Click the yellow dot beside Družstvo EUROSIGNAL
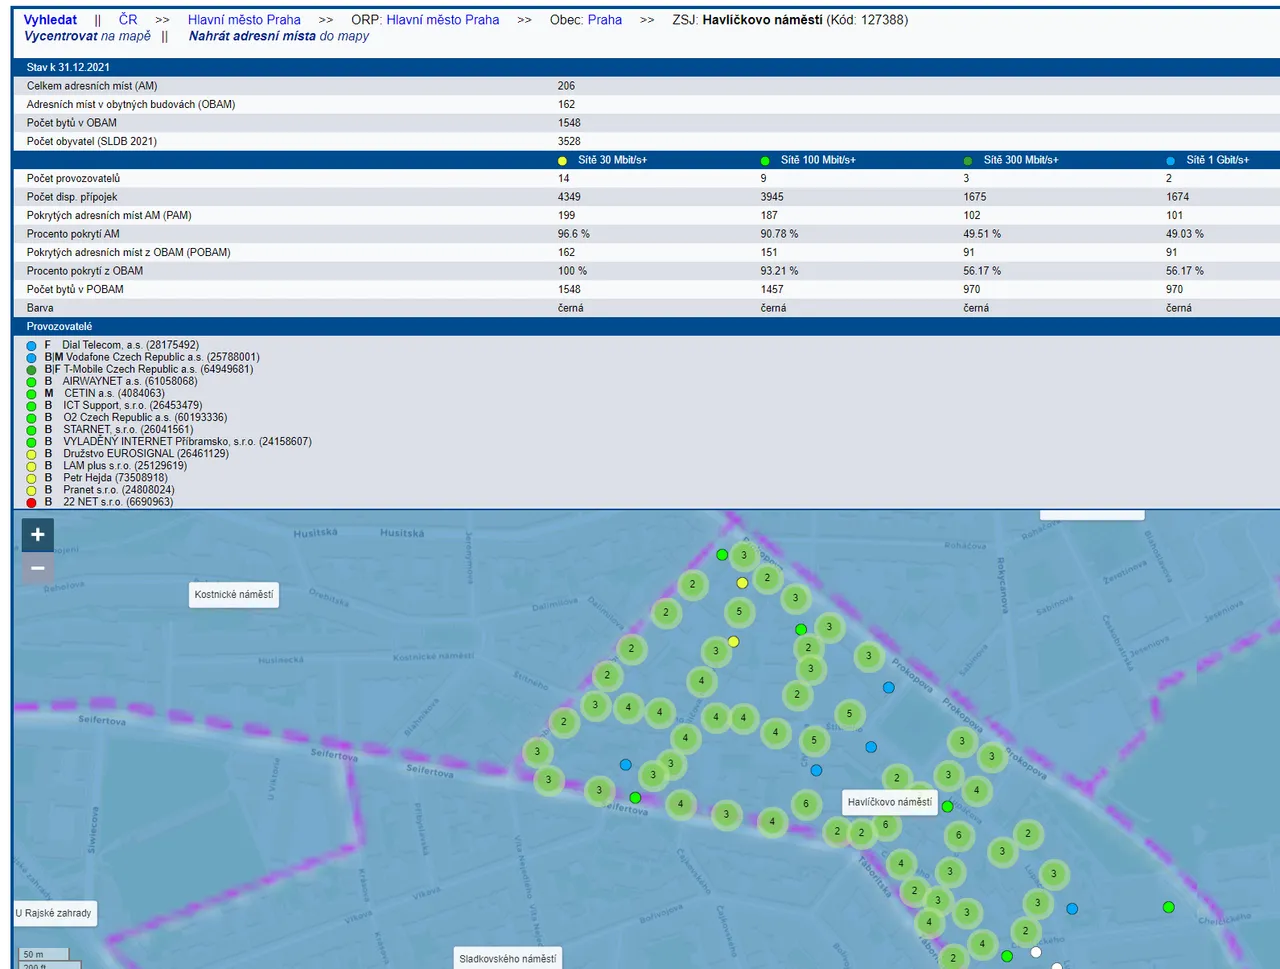 click(x=31, y=454)
